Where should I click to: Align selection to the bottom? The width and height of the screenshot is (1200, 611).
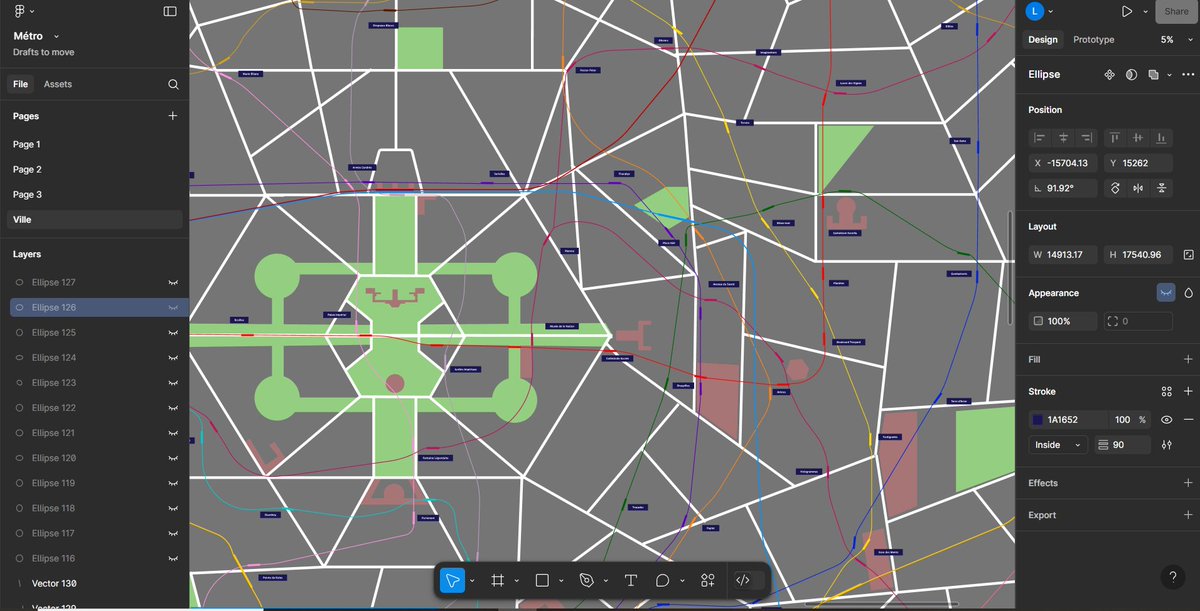pos(1161,137)
